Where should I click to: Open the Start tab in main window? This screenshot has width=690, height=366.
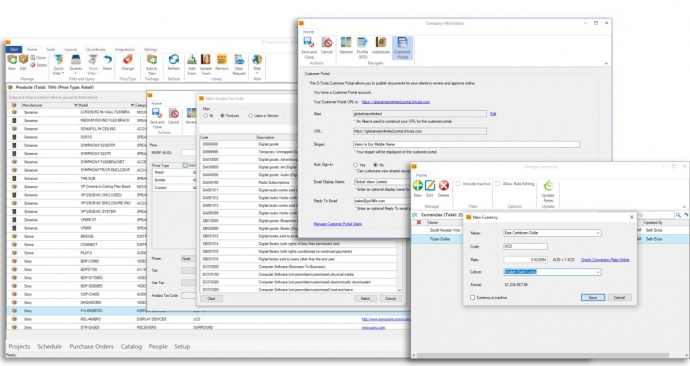pyautogui.click(x=14, y=49)
